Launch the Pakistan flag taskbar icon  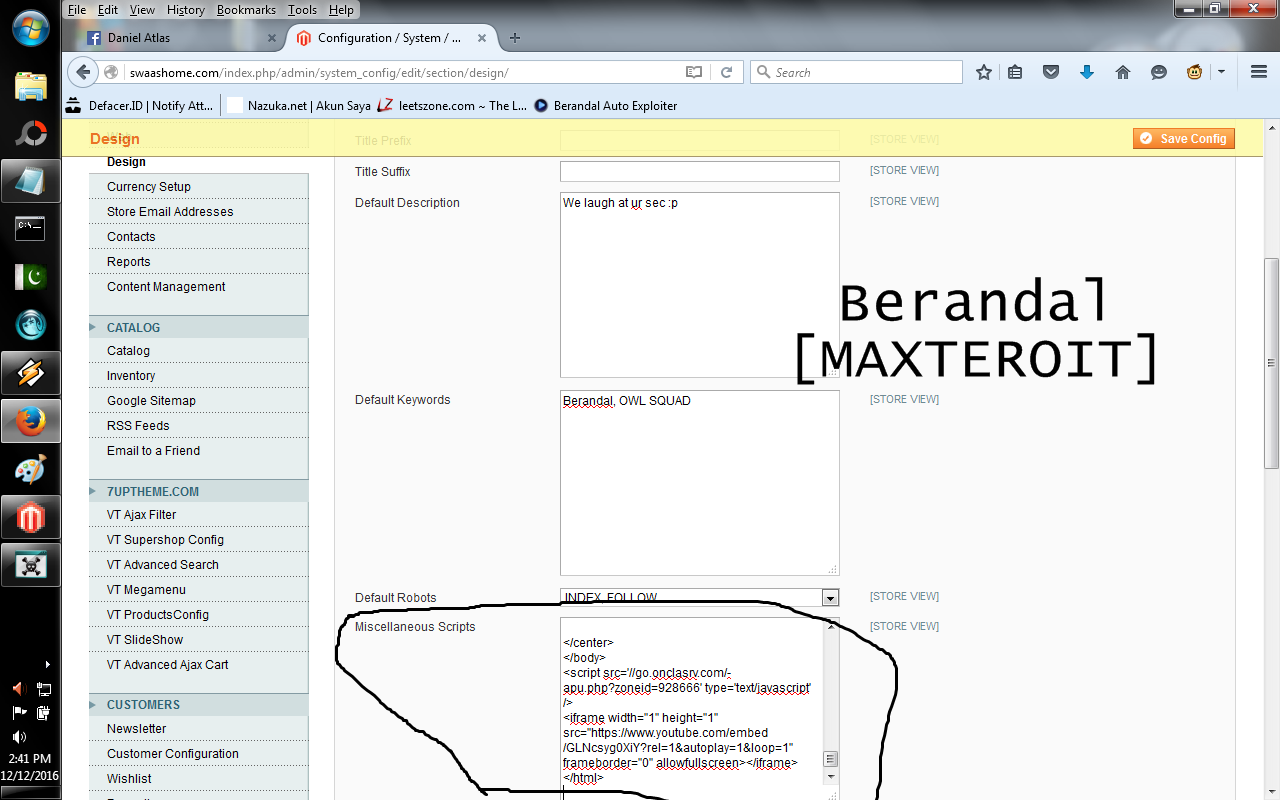[x=31, y=277]
